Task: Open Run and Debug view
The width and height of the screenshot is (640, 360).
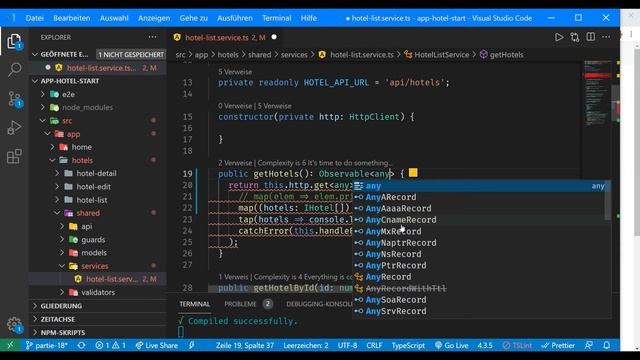Action: click(14, 127)
